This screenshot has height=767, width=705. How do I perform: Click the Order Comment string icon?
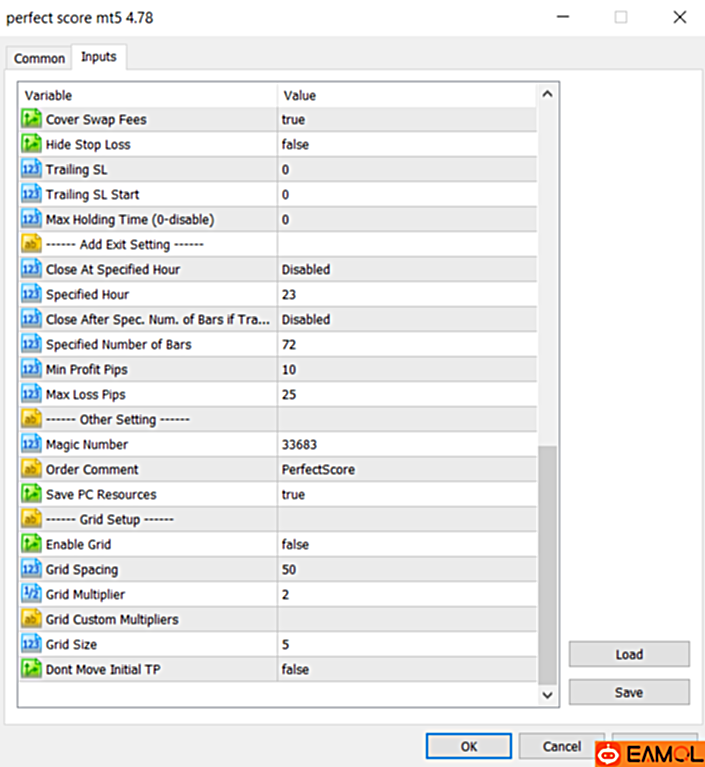[x=31, y=469]
